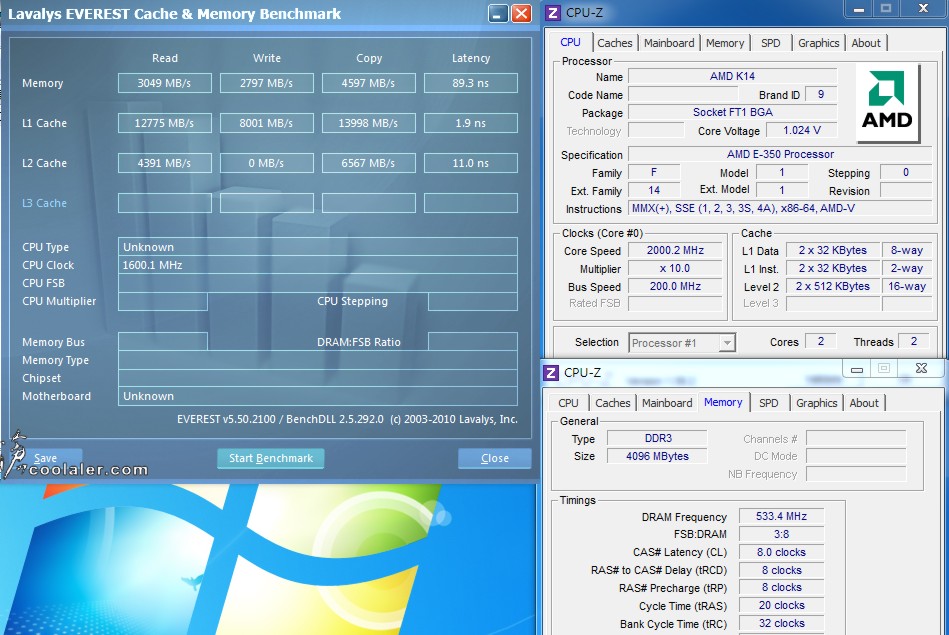
Task: Click the Level 2 cache value 2 x 512 KBytes
Action: click(x=832, y=286)
